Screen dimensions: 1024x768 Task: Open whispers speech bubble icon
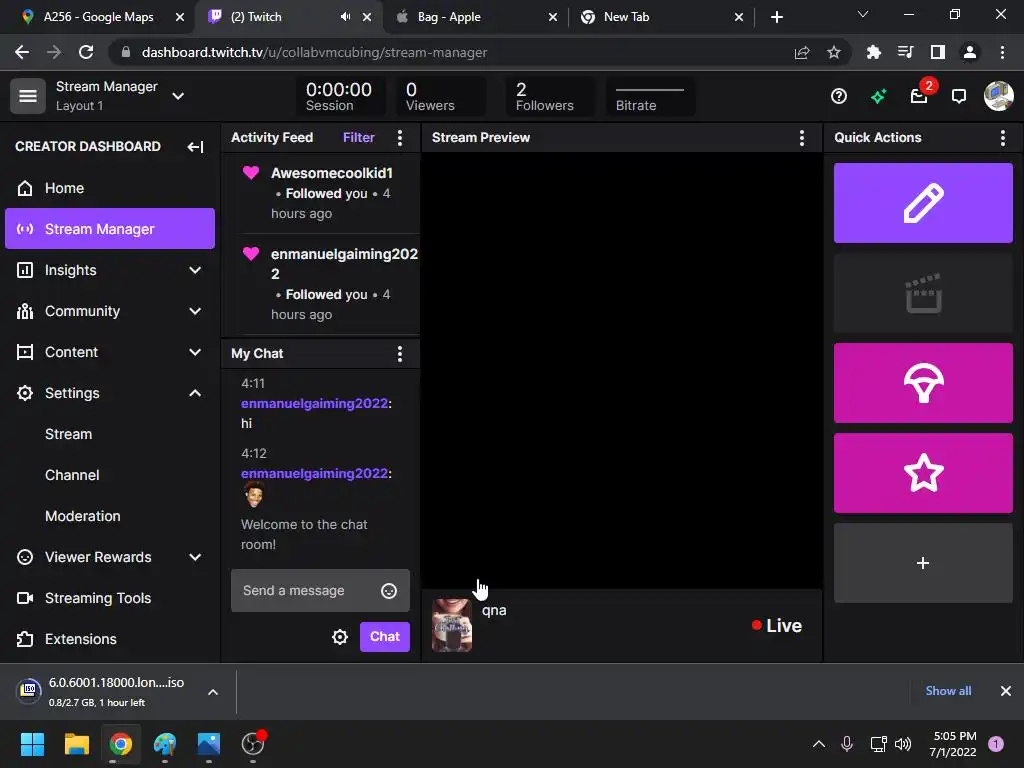coord(959,97)
